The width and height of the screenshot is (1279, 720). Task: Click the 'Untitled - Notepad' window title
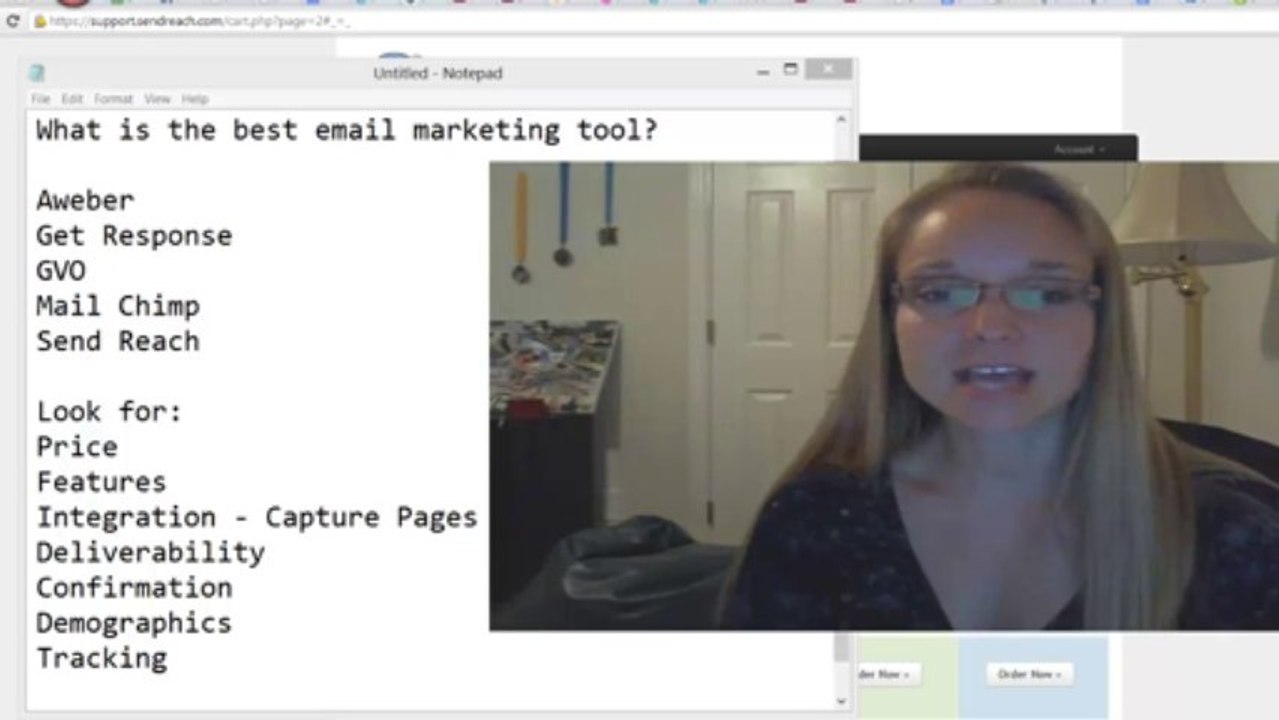(x=438, y=73)
